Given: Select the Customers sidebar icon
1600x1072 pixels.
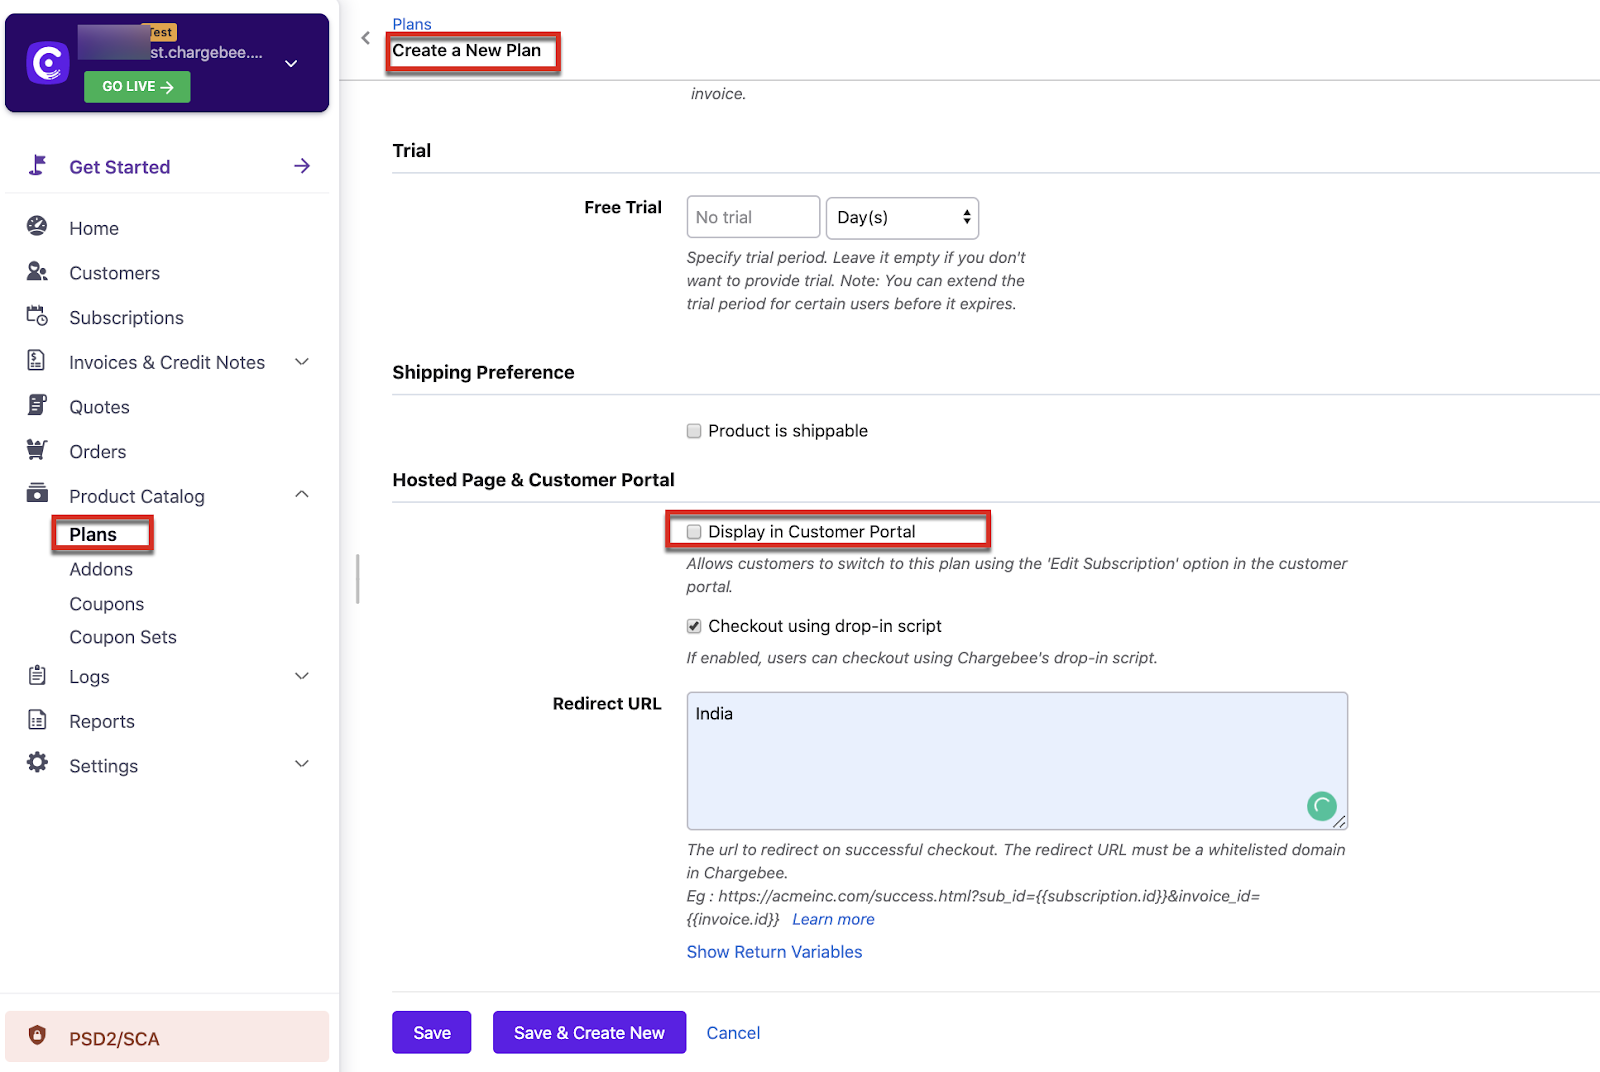Looking at the screenshot, I should click(37, 272).
